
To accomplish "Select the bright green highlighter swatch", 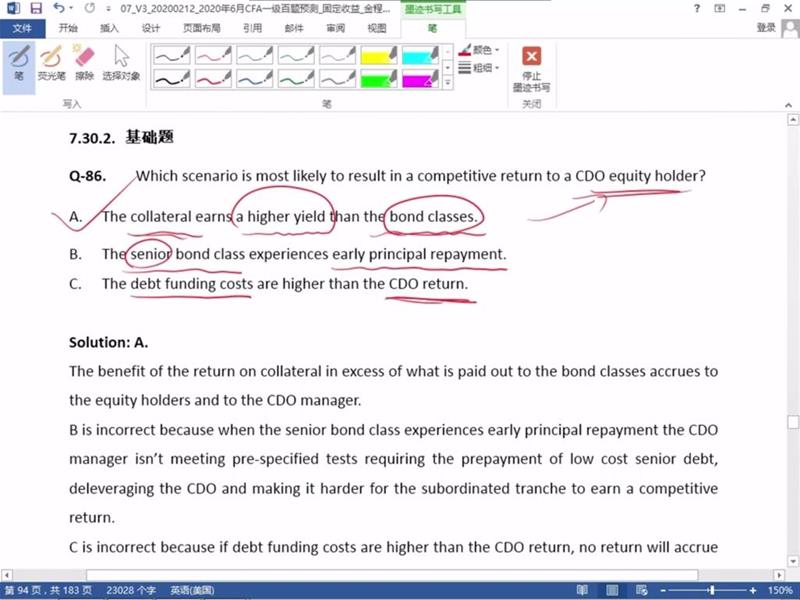I will (x=379, y=79).
